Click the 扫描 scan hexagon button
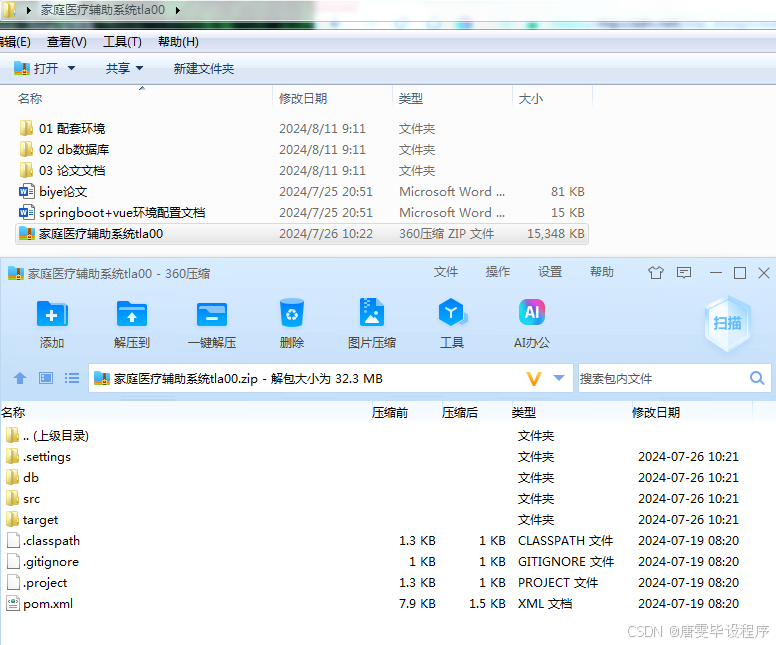 727,323
